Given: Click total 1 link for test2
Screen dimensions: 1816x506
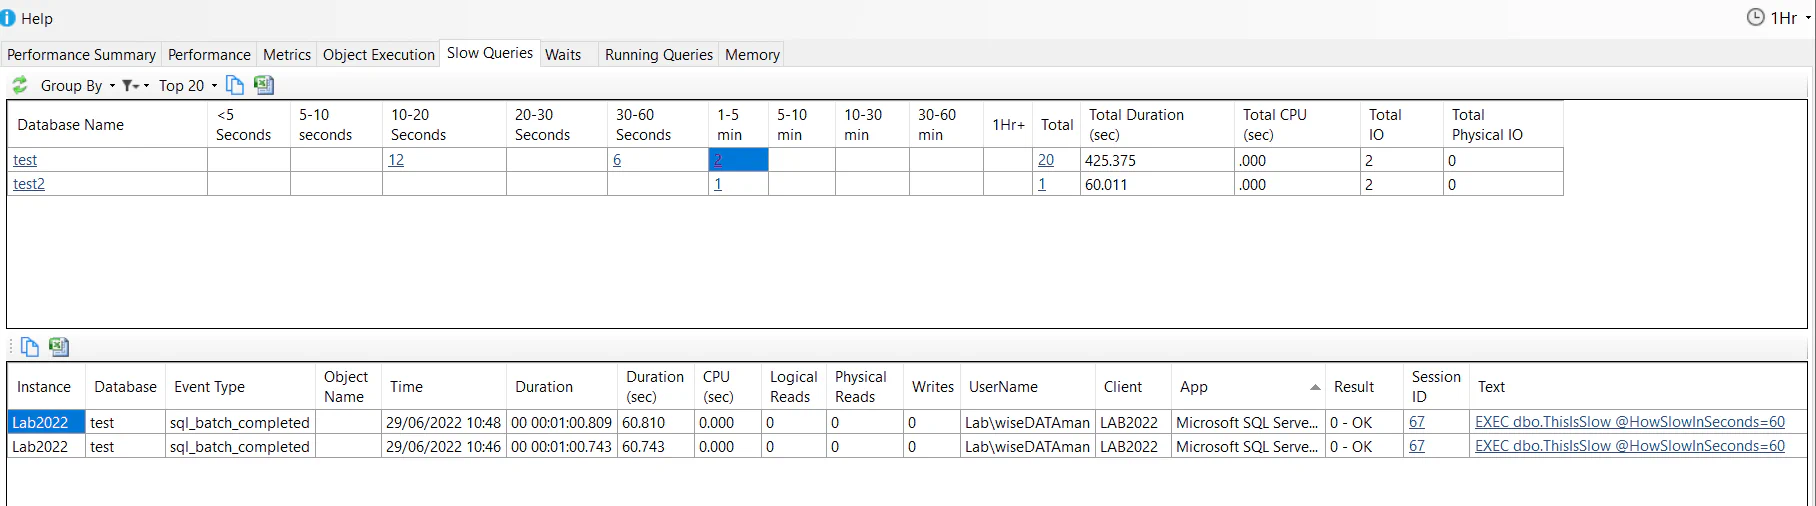Looking at the screenshot, I should (x=1042, y=184).
